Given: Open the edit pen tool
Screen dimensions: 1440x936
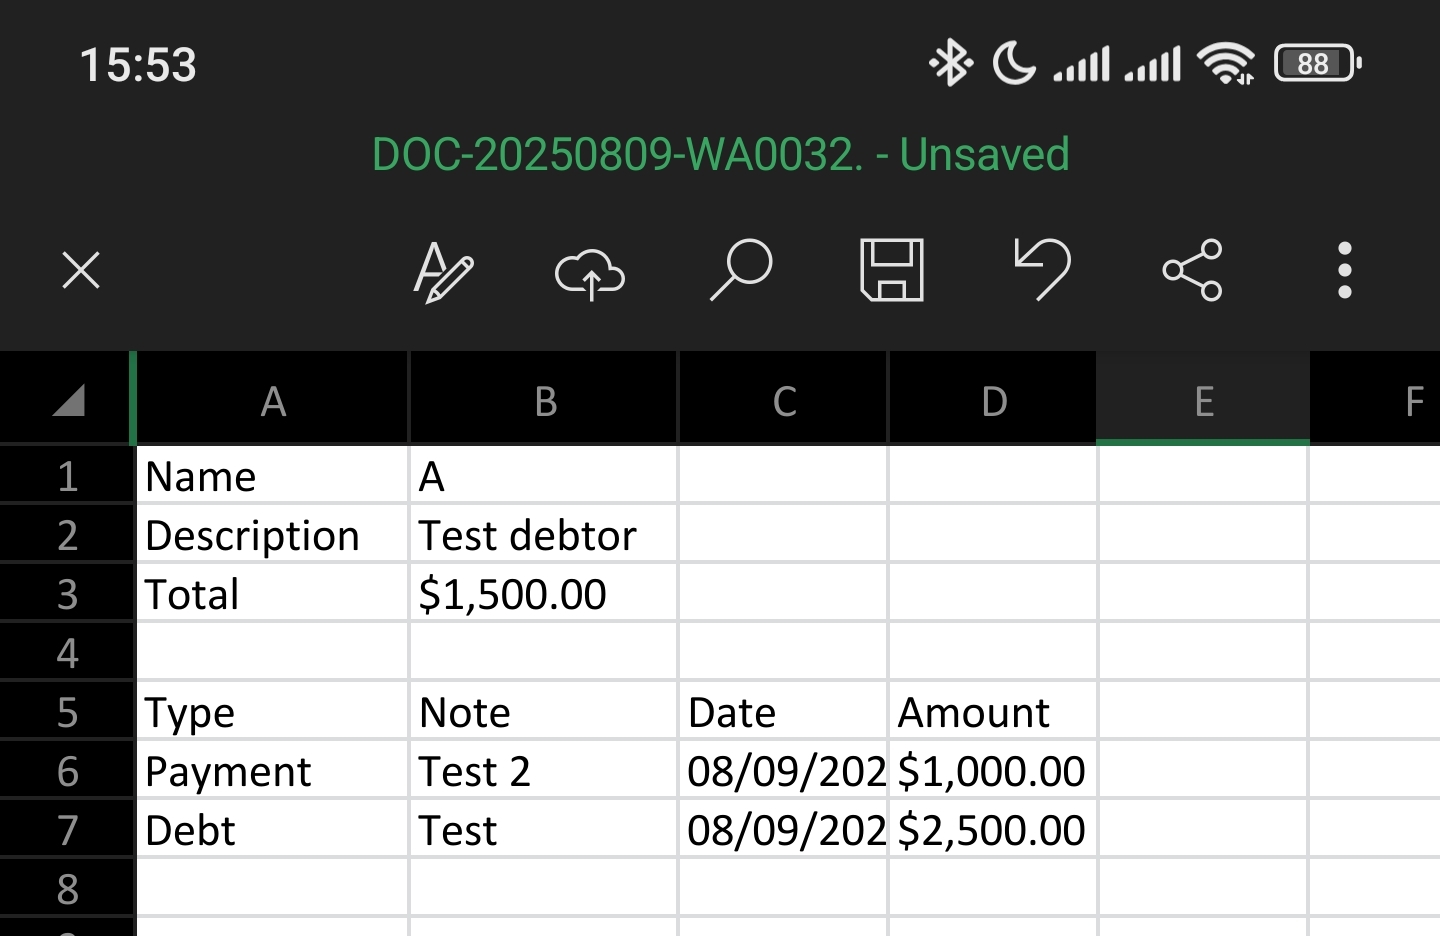Looking at the screenshot, I should pos(442,270).
